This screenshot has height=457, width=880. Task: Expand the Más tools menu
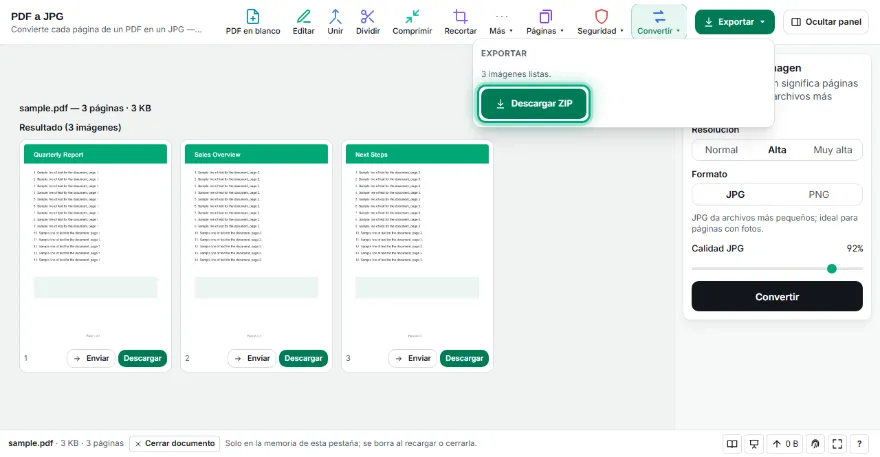pos(501,22)
